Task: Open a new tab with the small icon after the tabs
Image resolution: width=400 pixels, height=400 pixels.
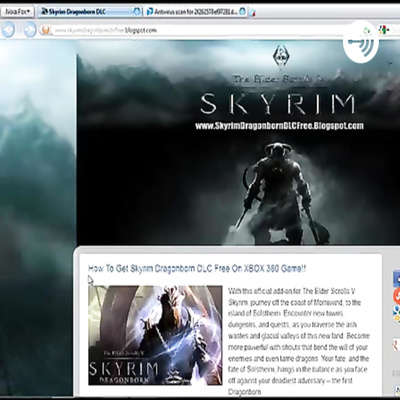Action: [252, 13]
